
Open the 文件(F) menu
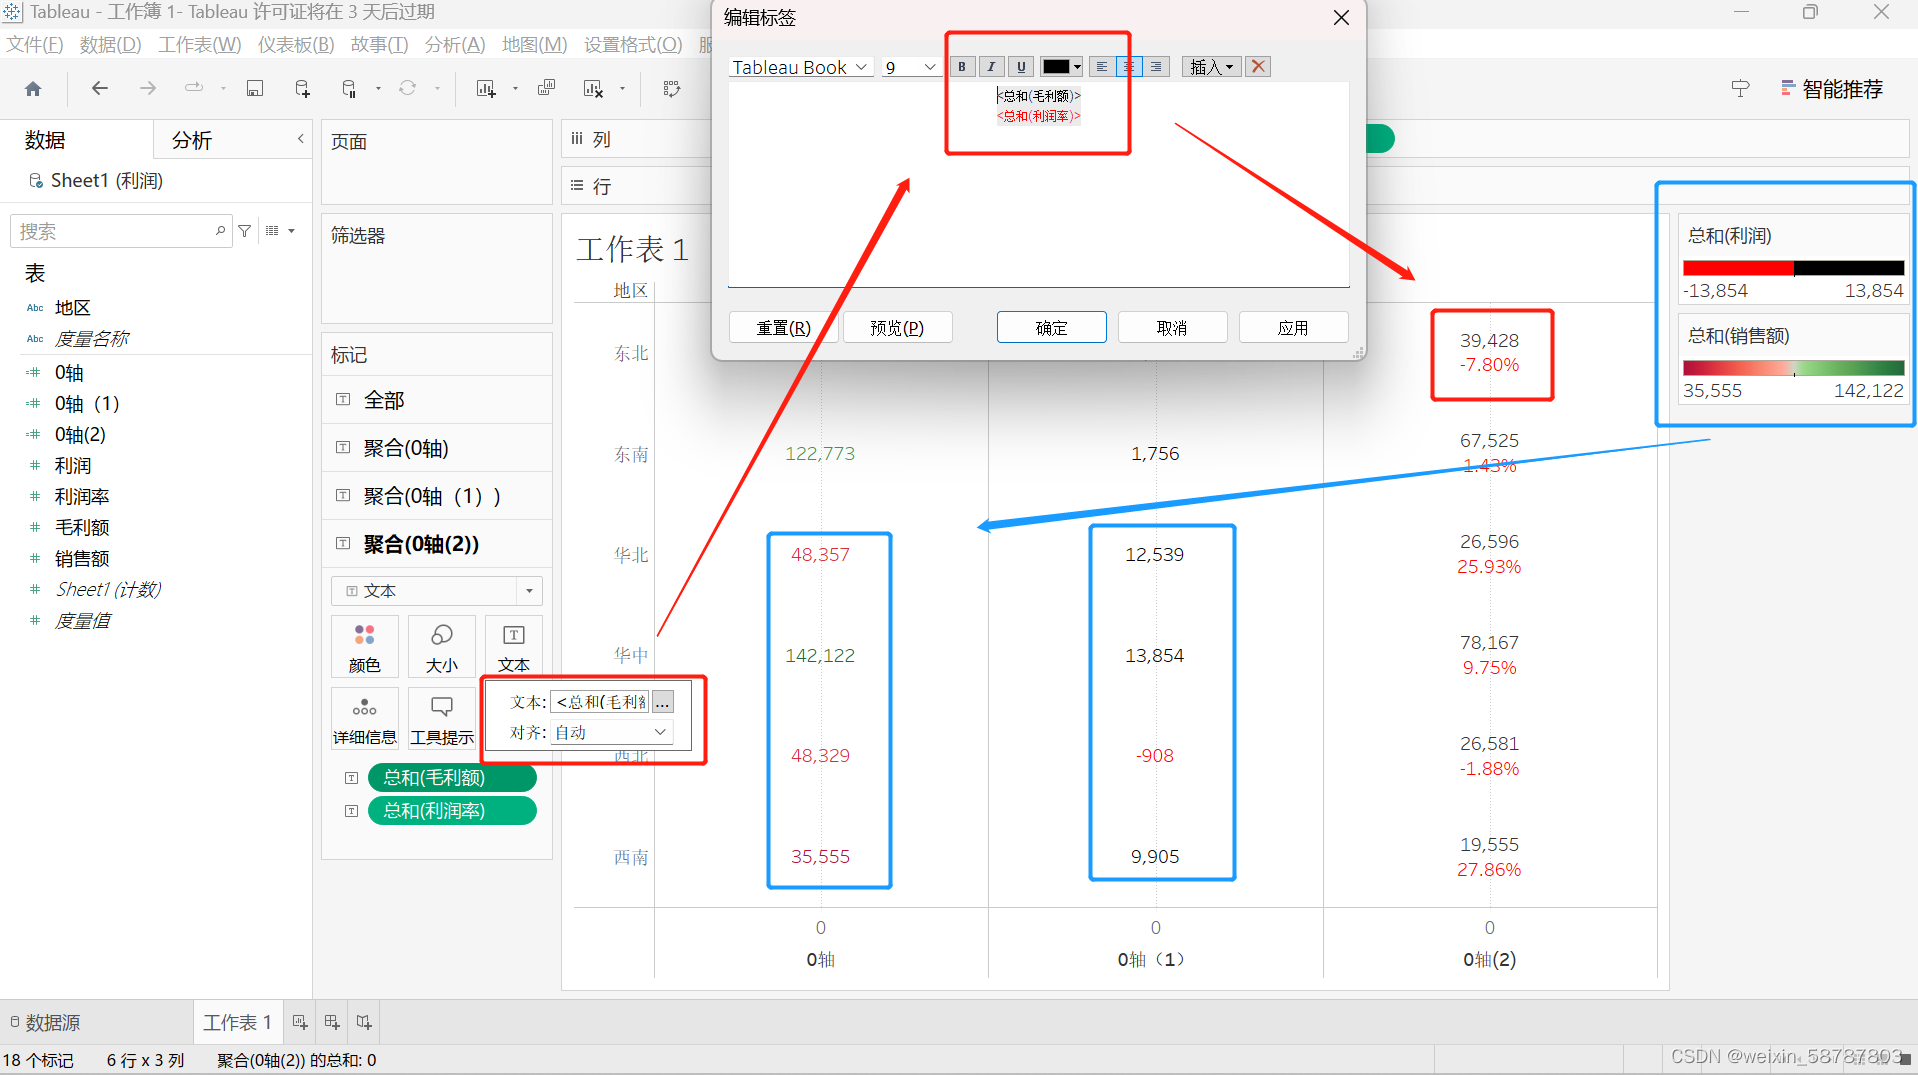(x=35, y=44)
